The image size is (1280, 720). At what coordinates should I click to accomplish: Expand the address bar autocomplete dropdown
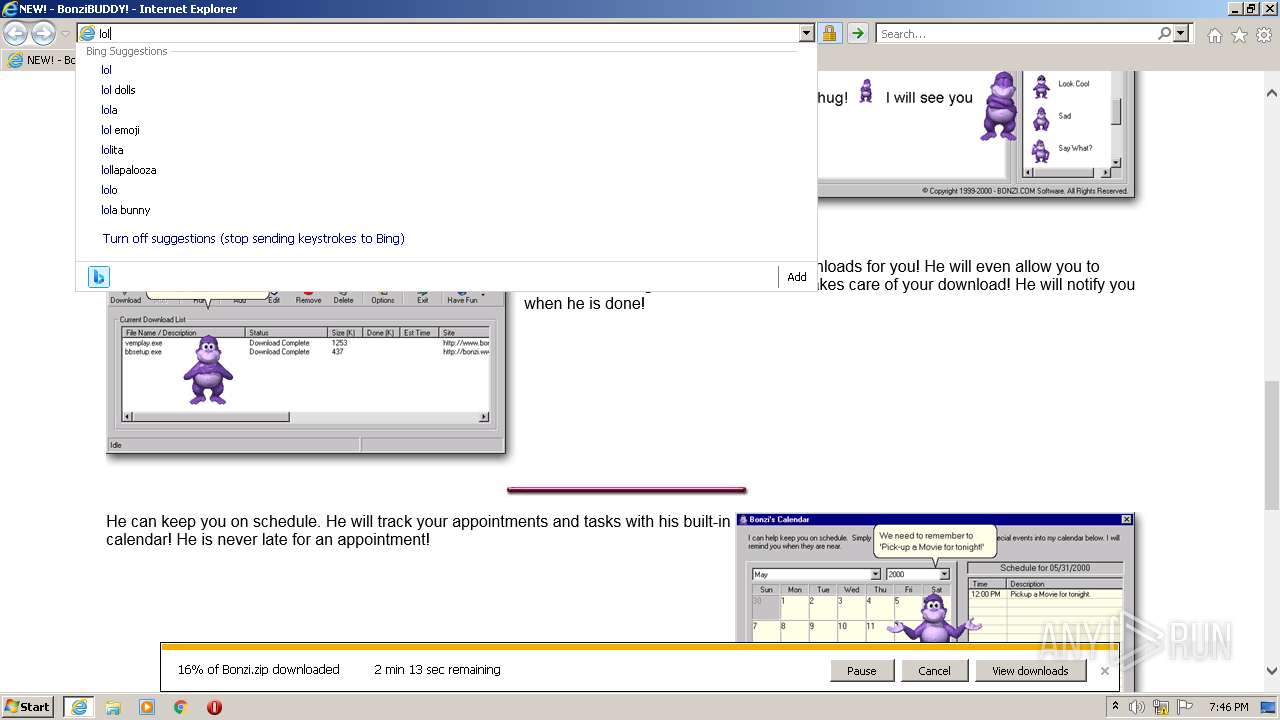click(807, 33)
